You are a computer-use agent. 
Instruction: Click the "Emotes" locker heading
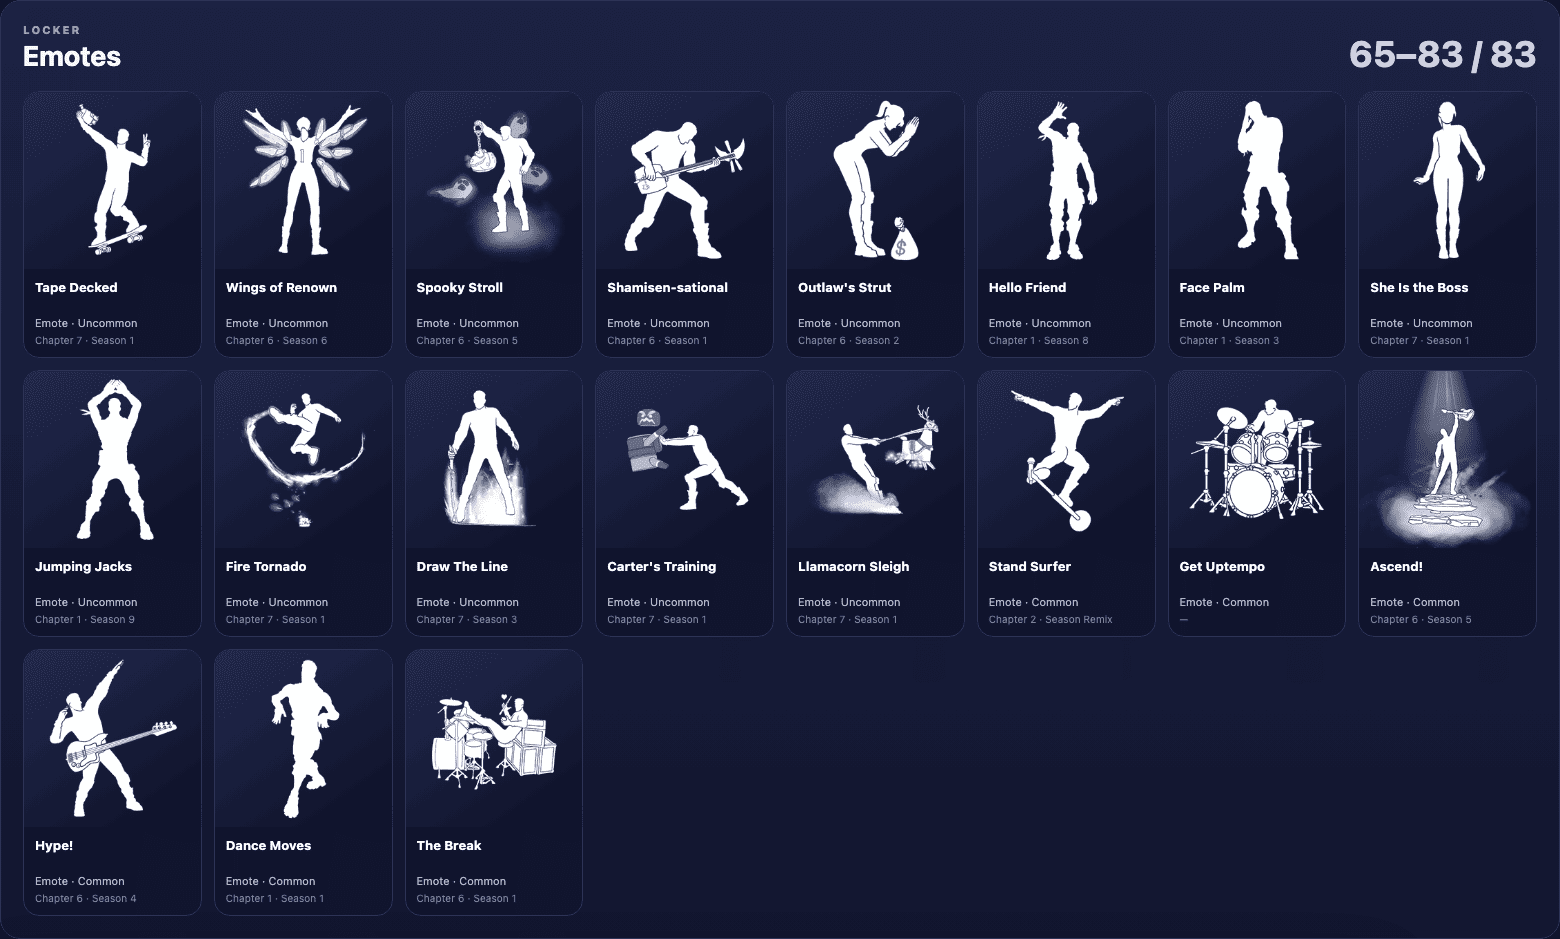point(72,57)
